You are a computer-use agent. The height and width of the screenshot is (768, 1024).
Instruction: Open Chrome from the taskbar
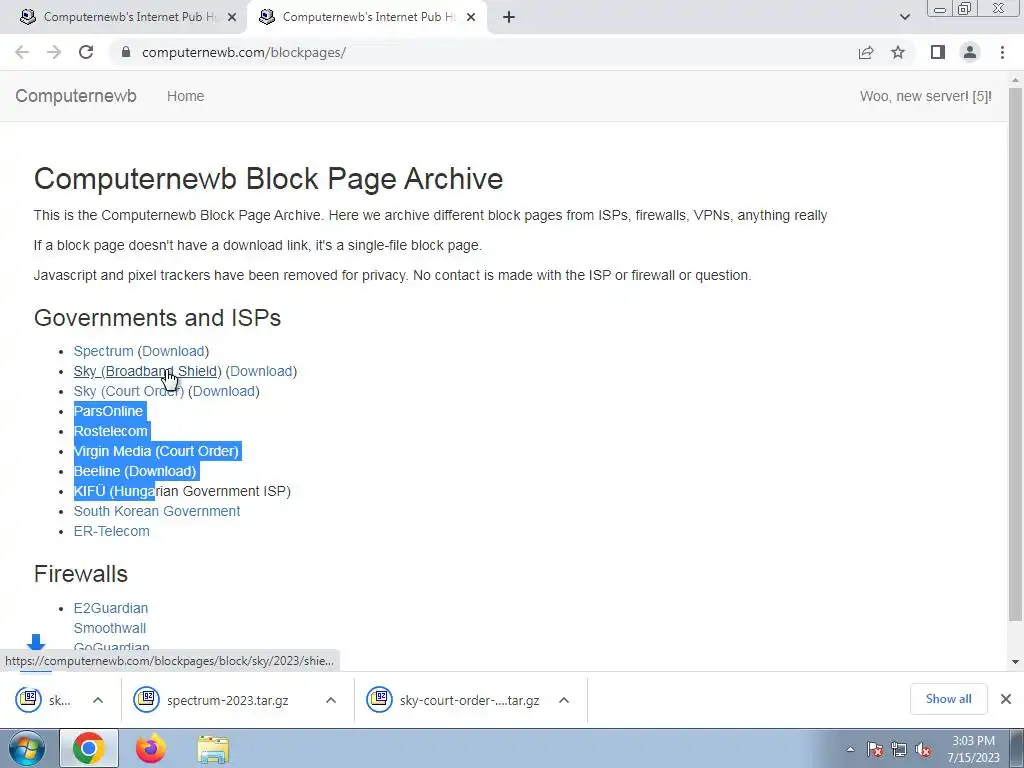pyautogui.click(x=89, y=748)
